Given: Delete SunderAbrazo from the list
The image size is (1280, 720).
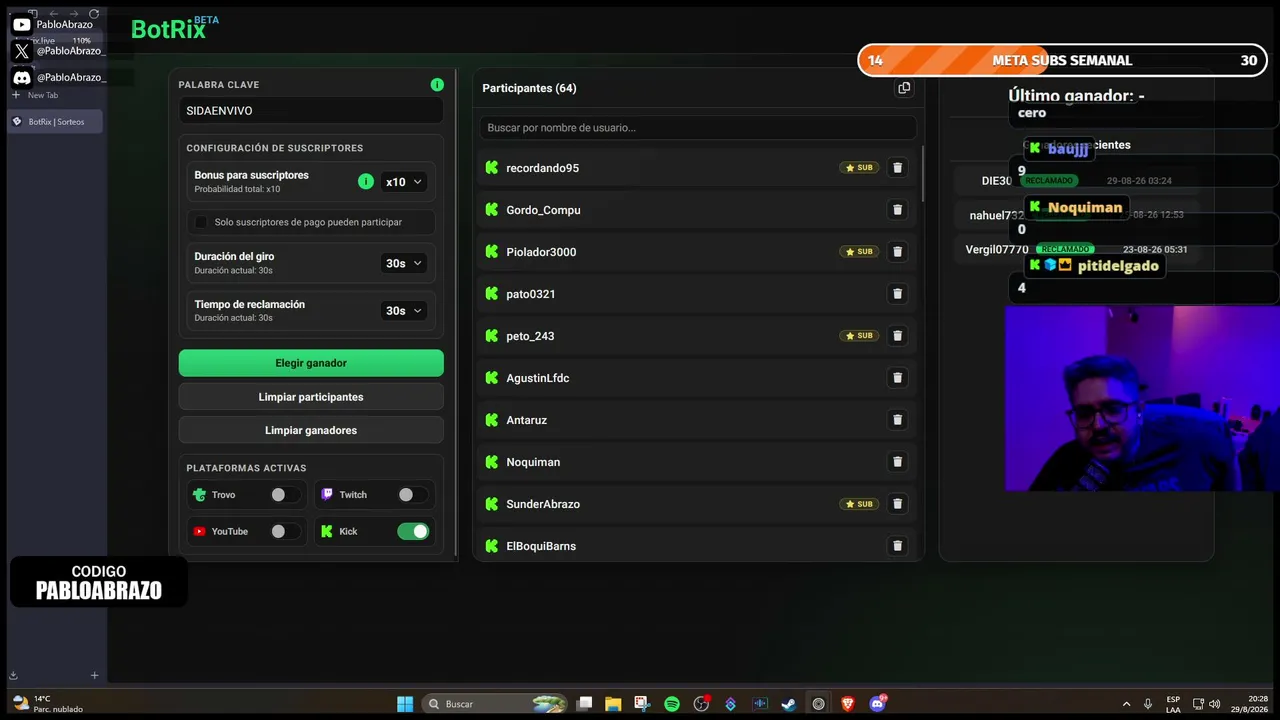Looking at the screenshot, I should [897, 504].
